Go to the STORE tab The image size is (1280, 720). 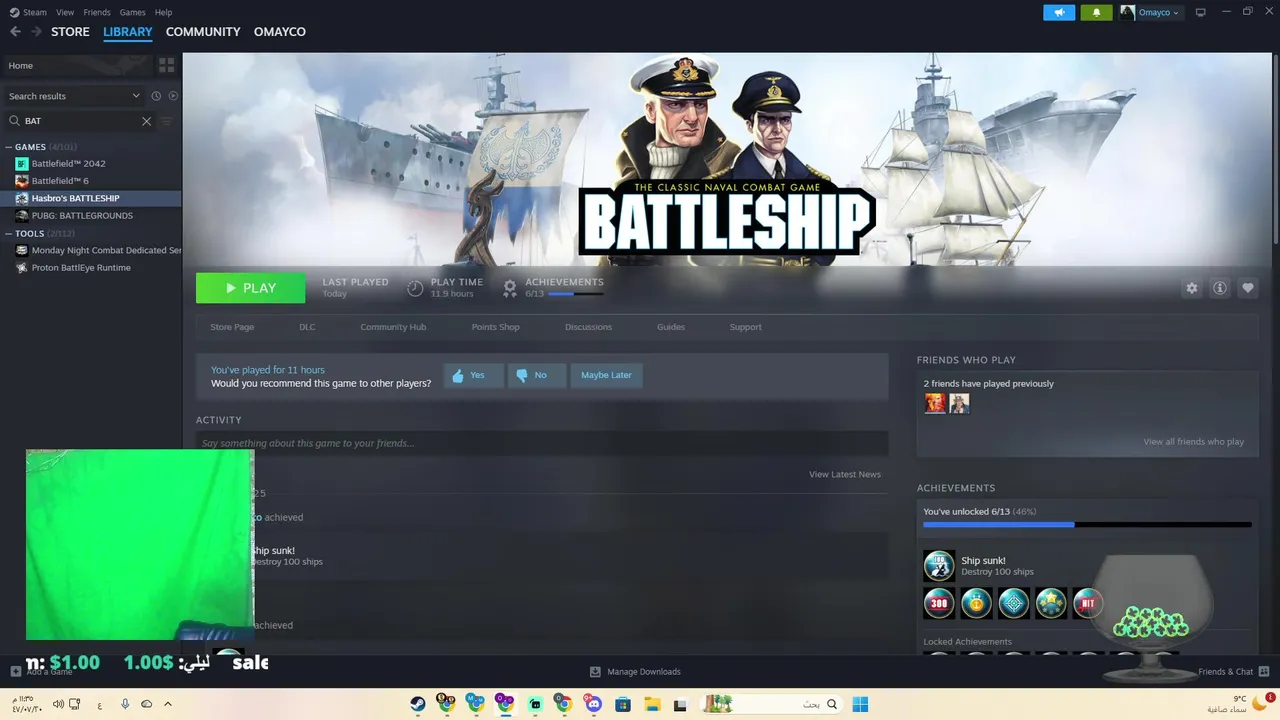pos(70,32)
